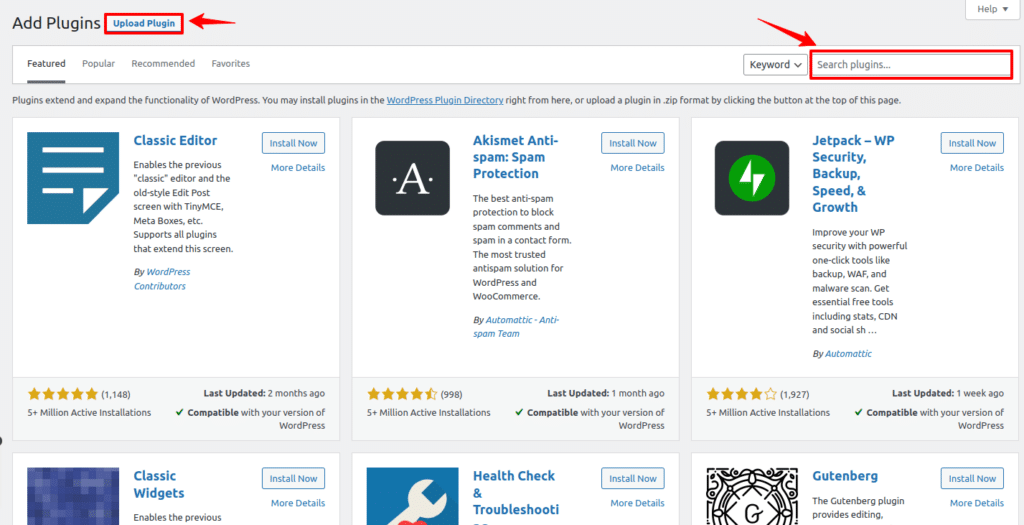Open the Keyword search type dropdown

coord(775,65)
